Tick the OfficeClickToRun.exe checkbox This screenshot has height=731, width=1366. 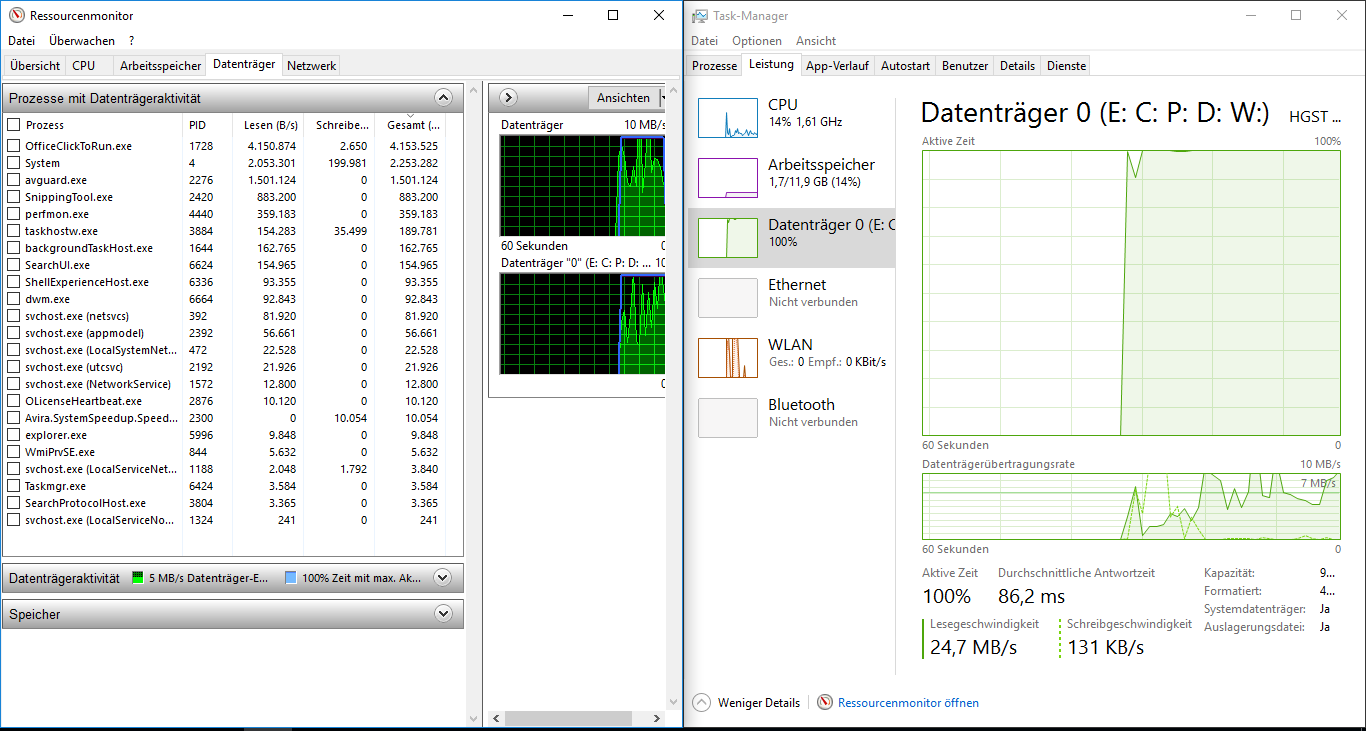tap(14, 146)
